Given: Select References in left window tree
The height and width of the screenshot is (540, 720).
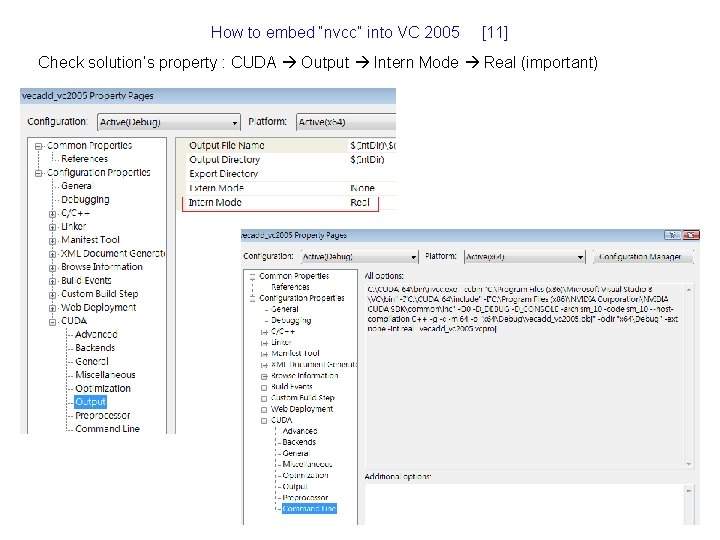Looking at the screenshot, I should pyautogui.click(x=84, y=159).
